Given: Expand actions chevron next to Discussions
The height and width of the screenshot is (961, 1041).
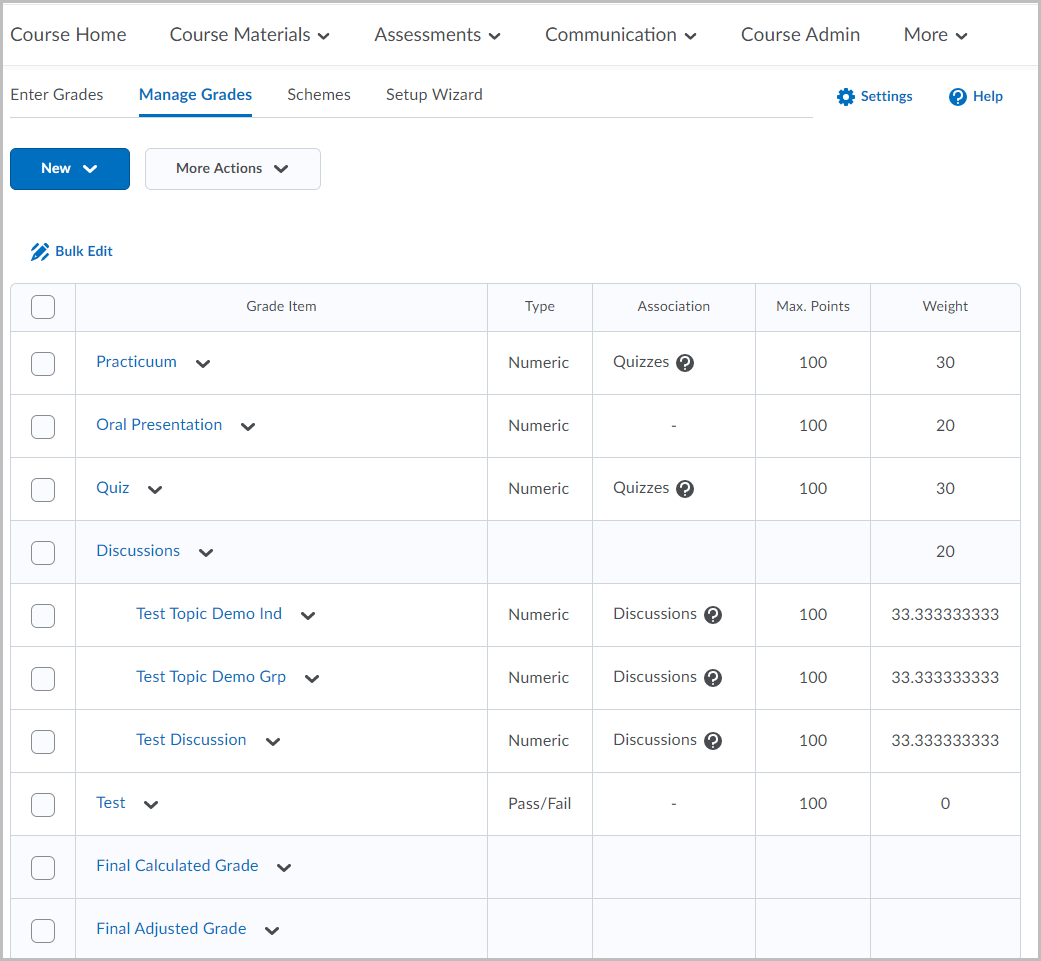Looking at the screenshot, I should pos(206,553).
